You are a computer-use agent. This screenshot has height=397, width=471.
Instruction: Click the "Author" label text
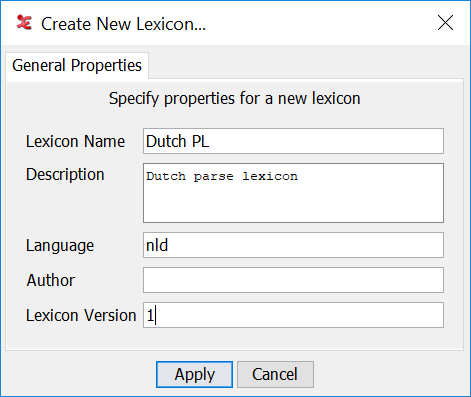(51, 280)
